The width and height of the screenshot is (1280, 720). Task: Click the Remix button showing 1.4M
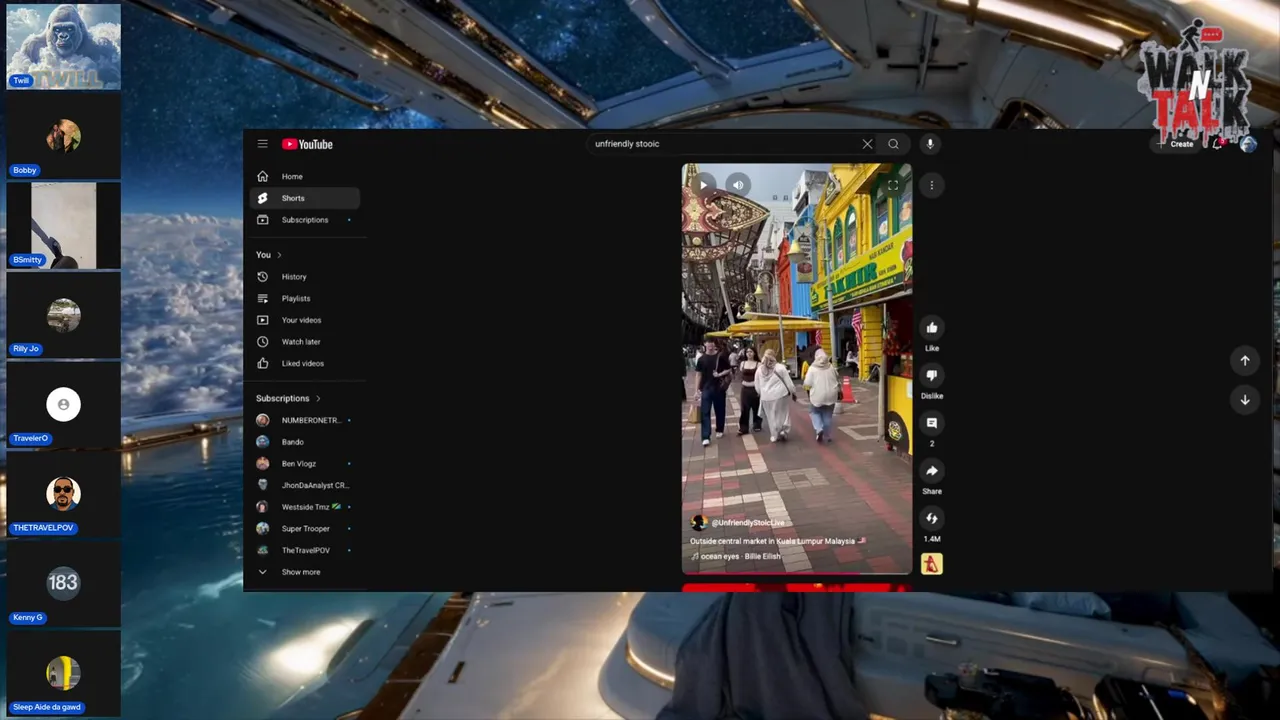(x=932, y=518)
